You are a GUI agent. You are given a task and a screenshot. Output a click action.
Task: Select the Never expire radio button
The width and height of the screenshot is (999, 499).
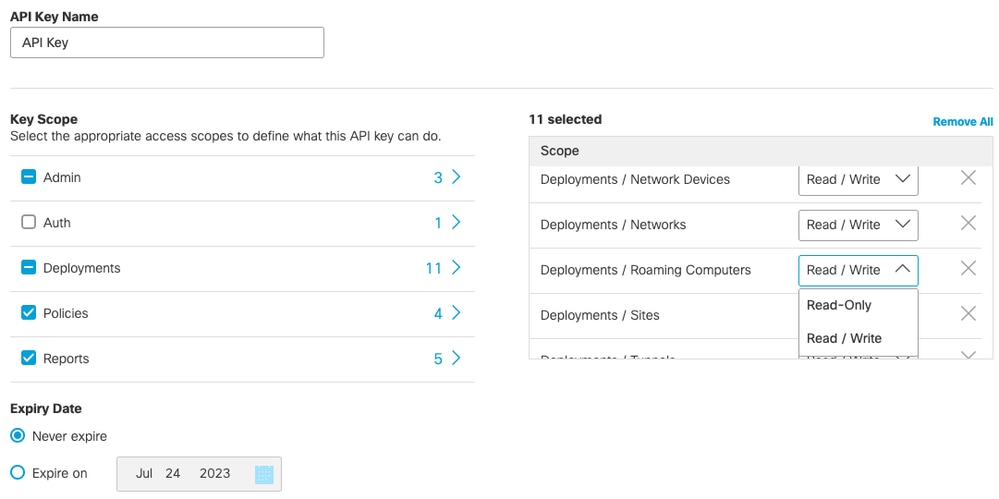(x=18, y=436)
